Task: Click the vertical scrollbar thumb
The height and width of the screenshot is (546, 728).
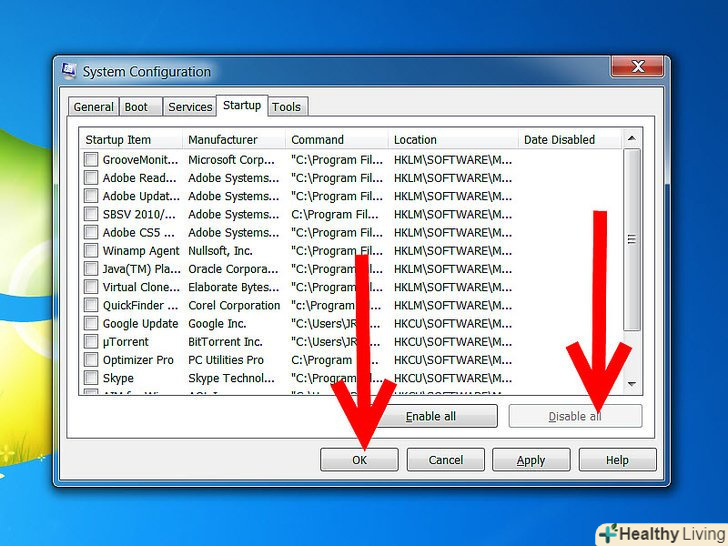Action: (x=631, y=240)
